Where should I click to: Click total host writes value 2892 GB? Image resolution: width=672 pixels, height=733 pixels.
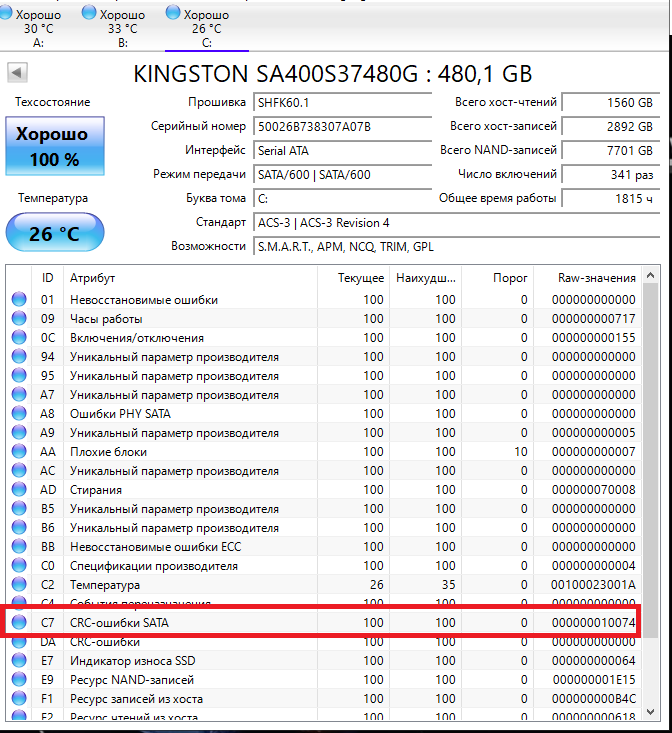(611, 127)
